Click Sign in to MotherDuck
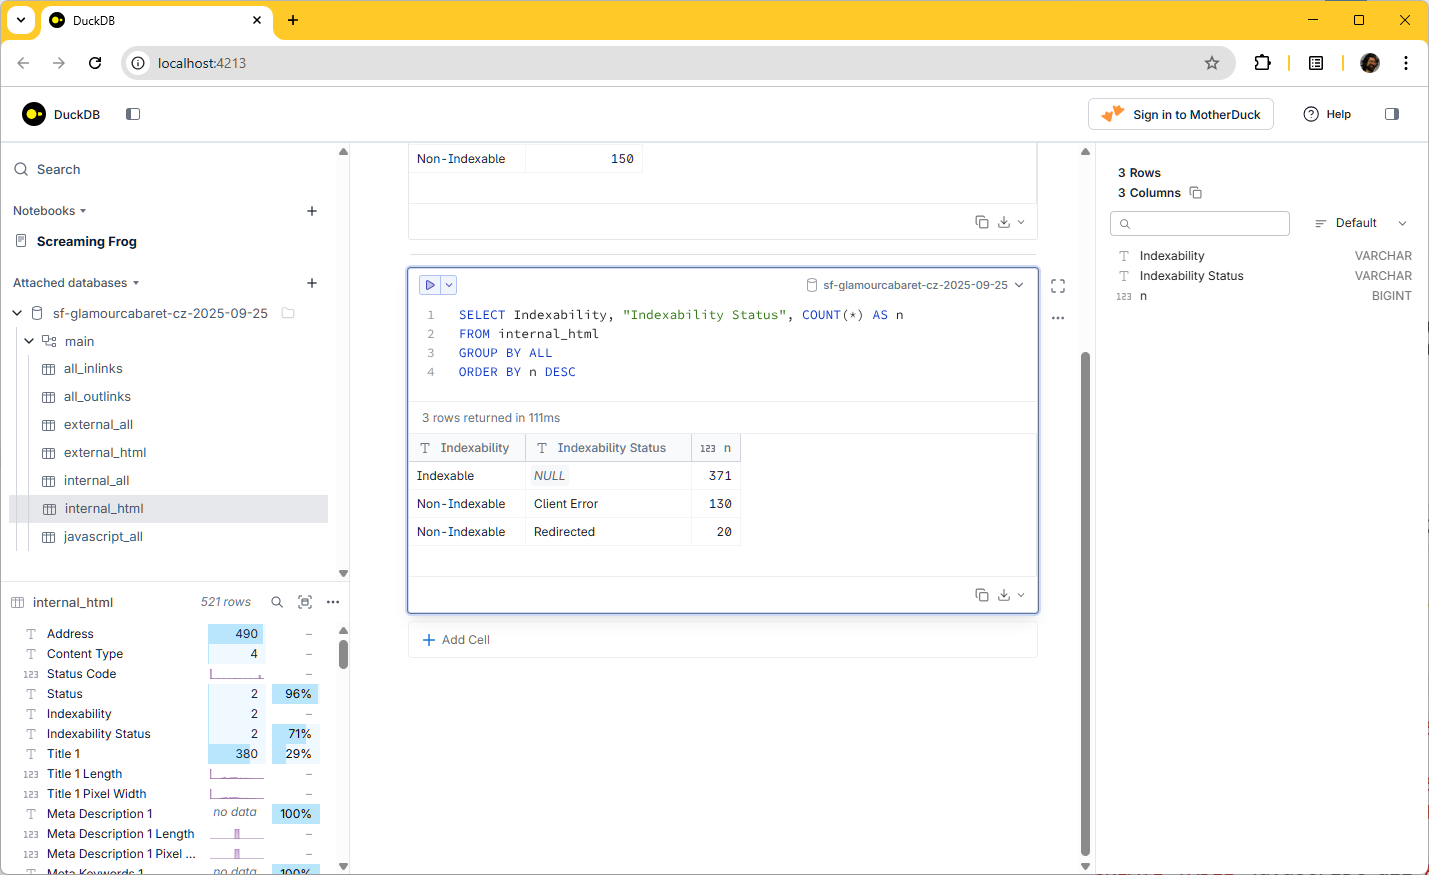This screenshot has width=1429, height=875. (x=1180, y=114)
